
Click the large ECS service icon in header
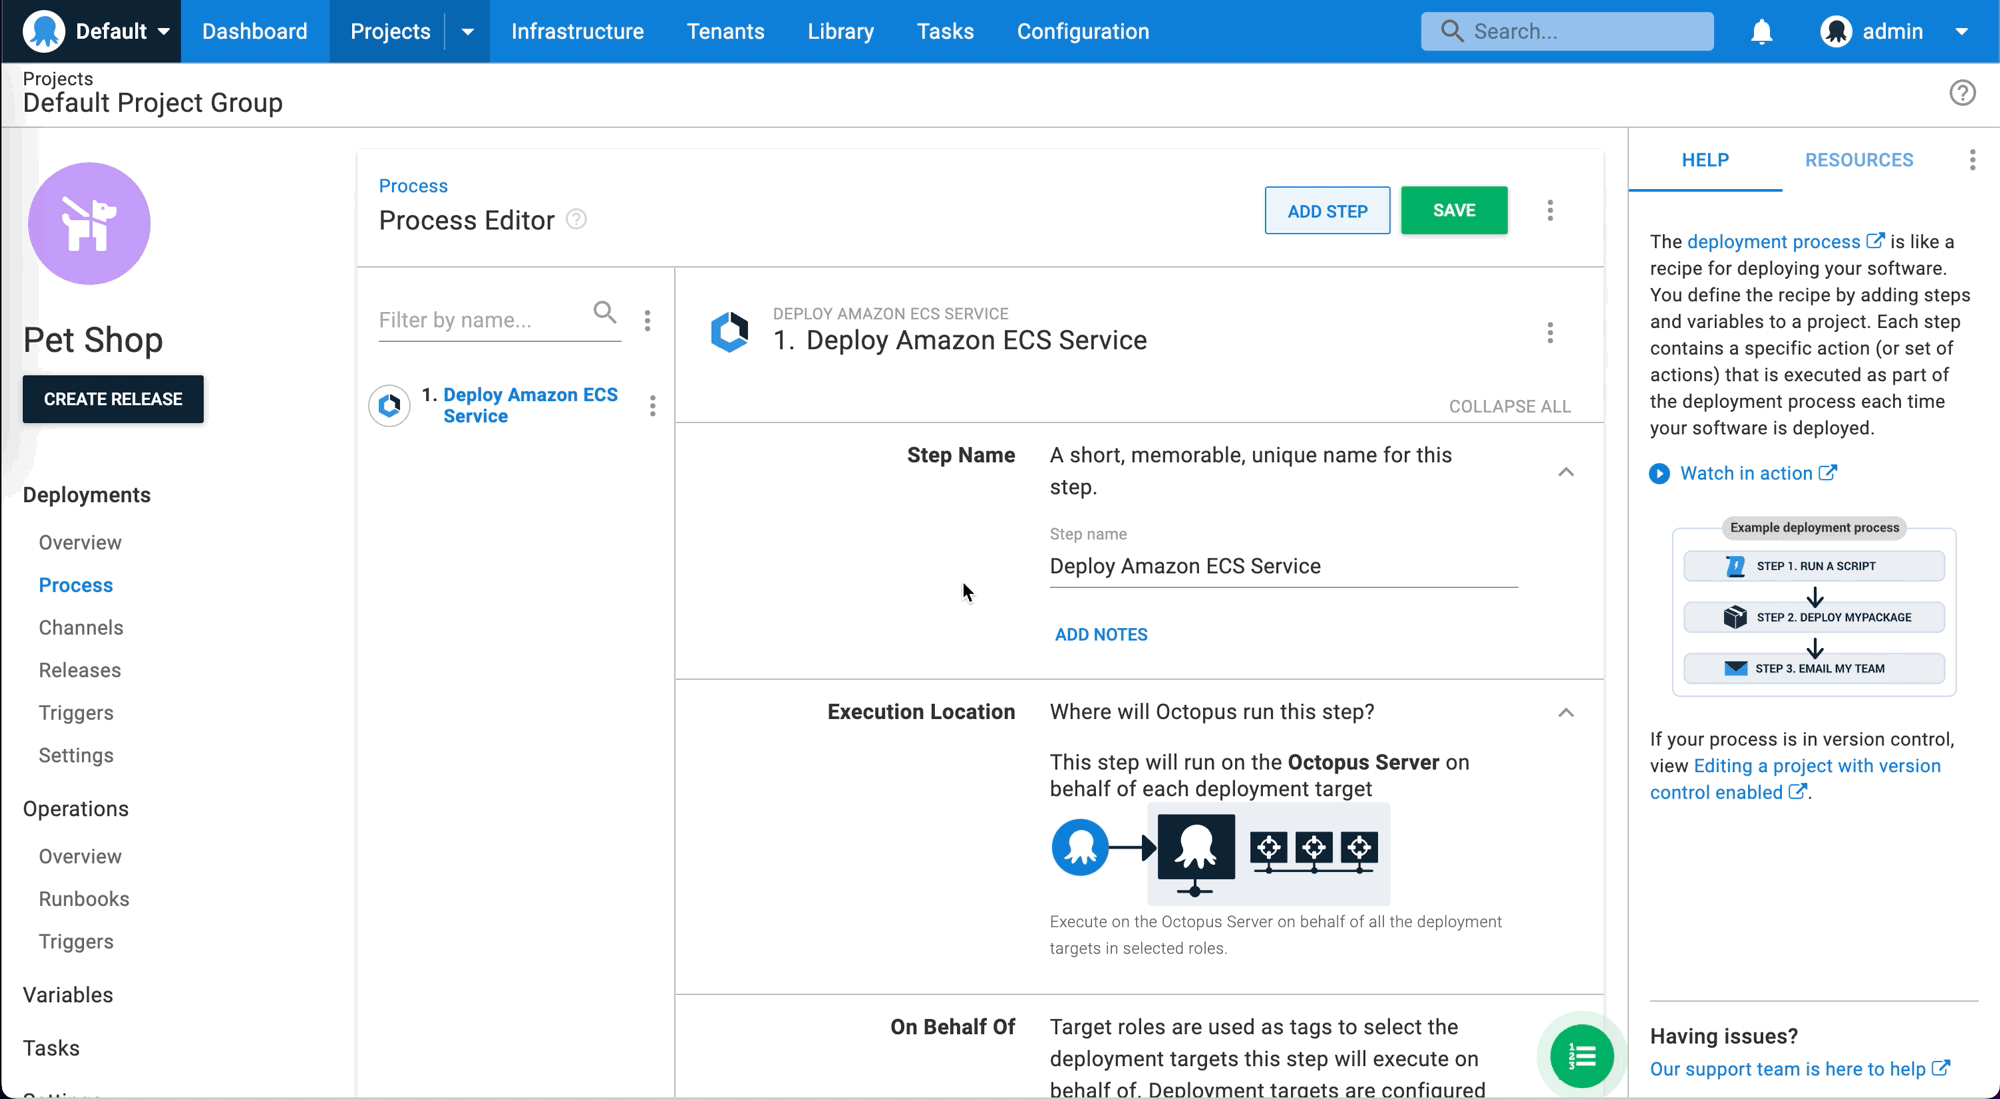click(729, 331)
